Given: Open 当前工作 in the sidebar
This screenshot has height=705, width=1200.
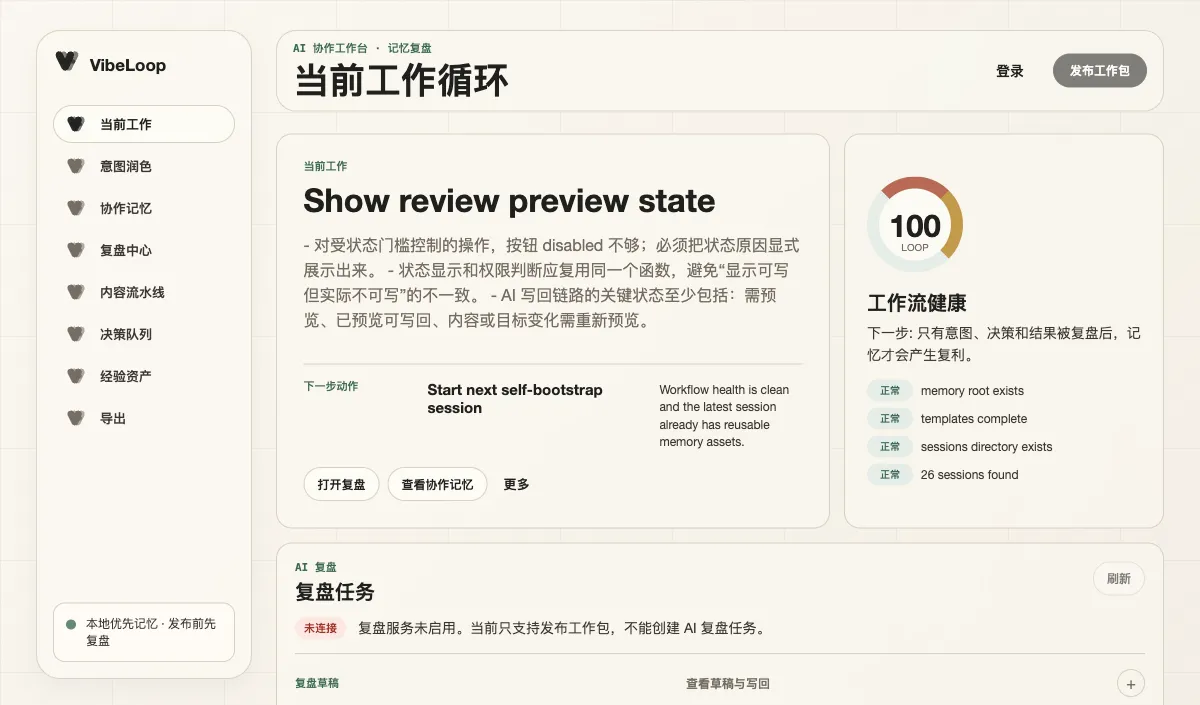Looking at the screenshot, I should coord(144,124).
